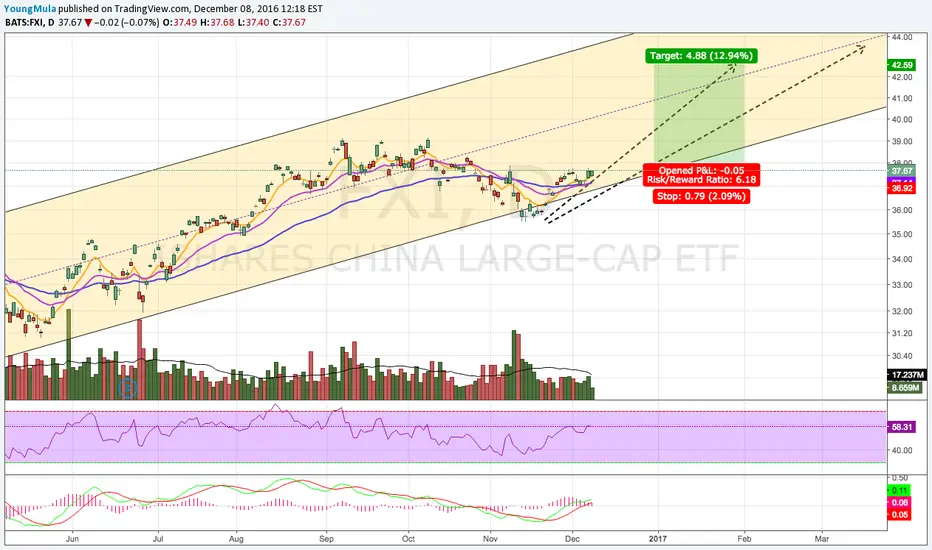This screenshot has height=550, width=932.
Task: Click the 35.00 price axis label
Action: click(902, 234)
